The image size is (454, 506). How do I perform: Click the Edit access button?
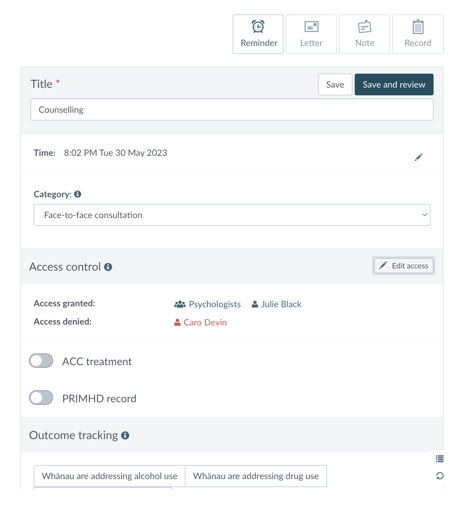click(403, 266)
